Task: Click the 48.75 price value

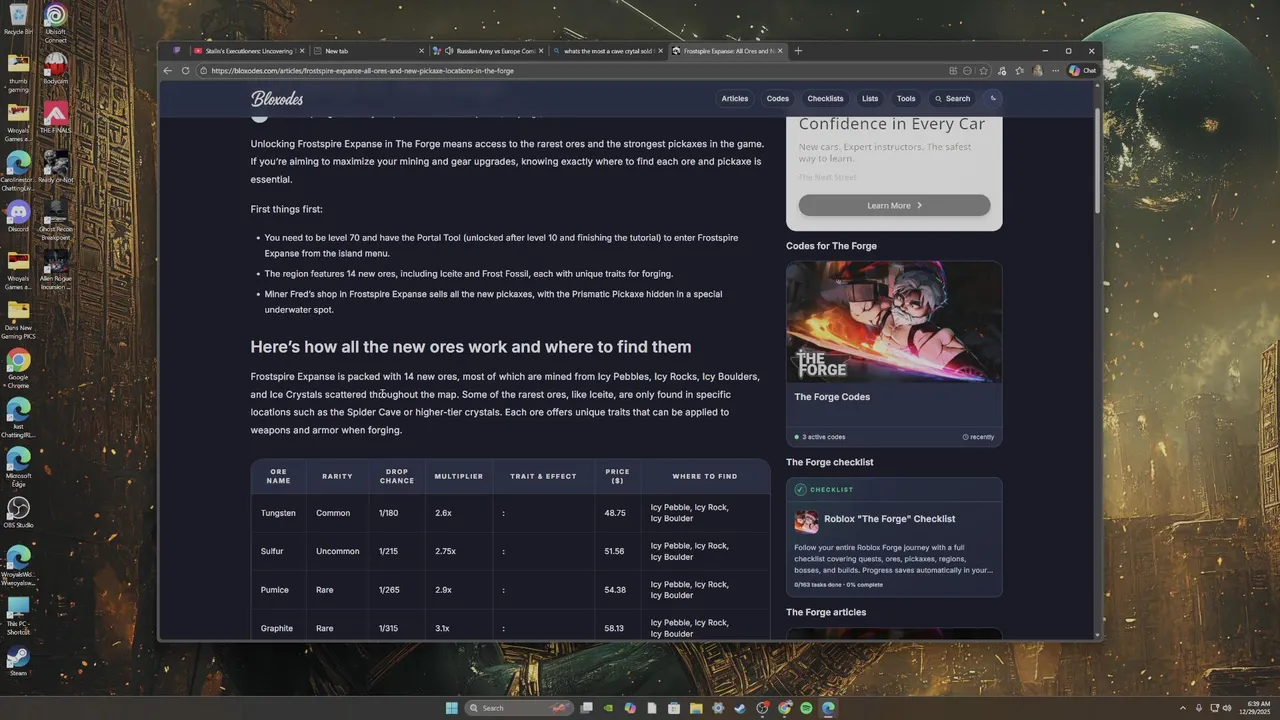Action: [615, 513]
